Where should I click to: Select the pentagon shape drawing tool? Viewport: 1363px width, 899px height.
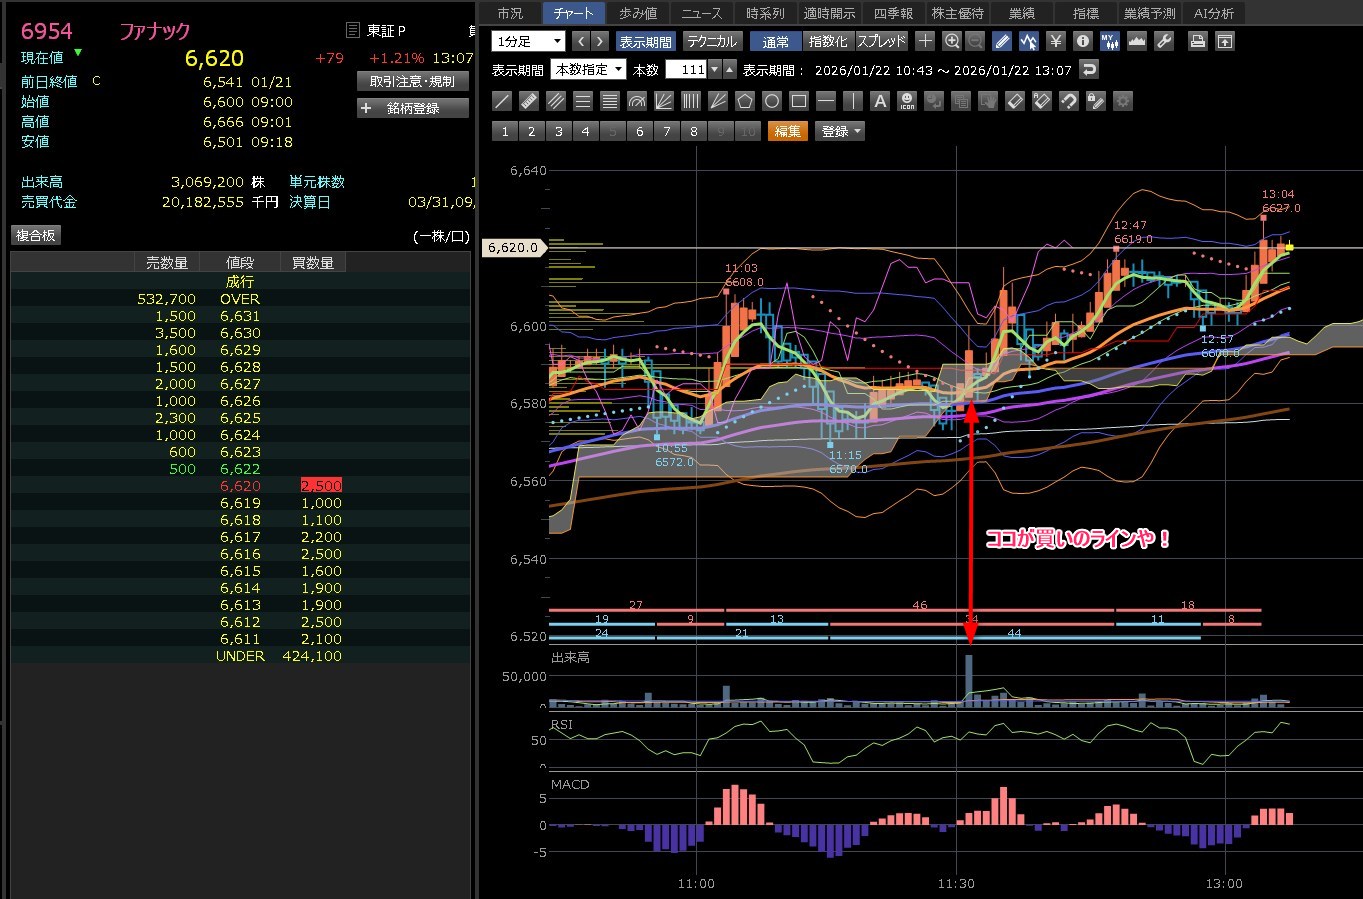tap(745, 101)
